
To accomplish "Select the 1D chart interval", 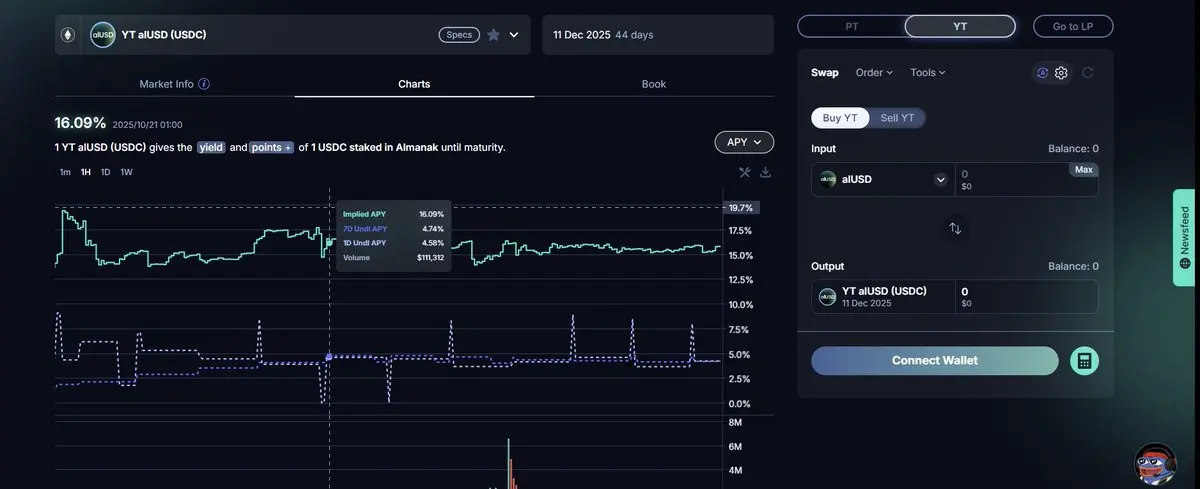I will (x=105, y=172).
